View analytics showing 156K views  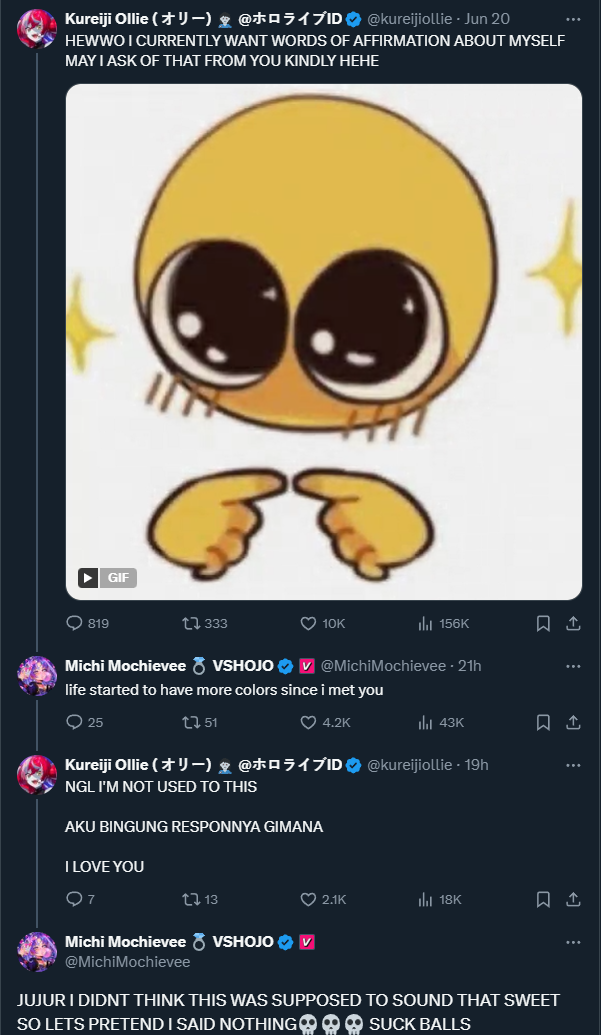pyautogui.click(x=425, y=623)
